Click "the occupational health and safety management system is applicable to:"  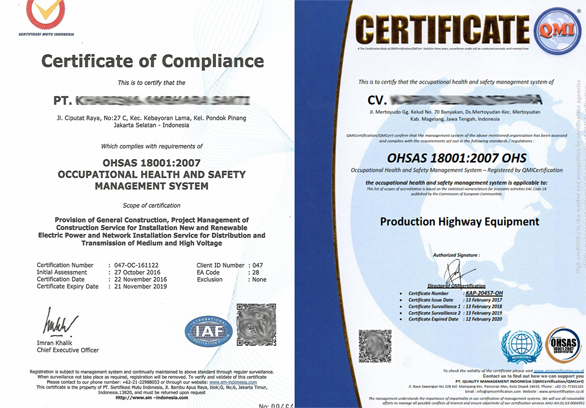coord(456,183)
